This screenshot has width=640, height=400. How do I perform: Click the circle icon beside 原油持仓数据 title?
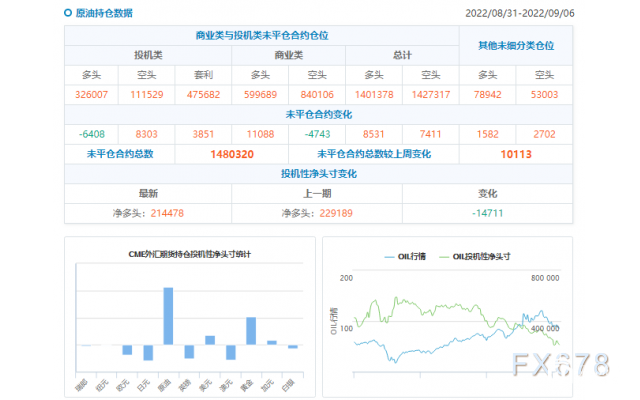click(67, 14)
